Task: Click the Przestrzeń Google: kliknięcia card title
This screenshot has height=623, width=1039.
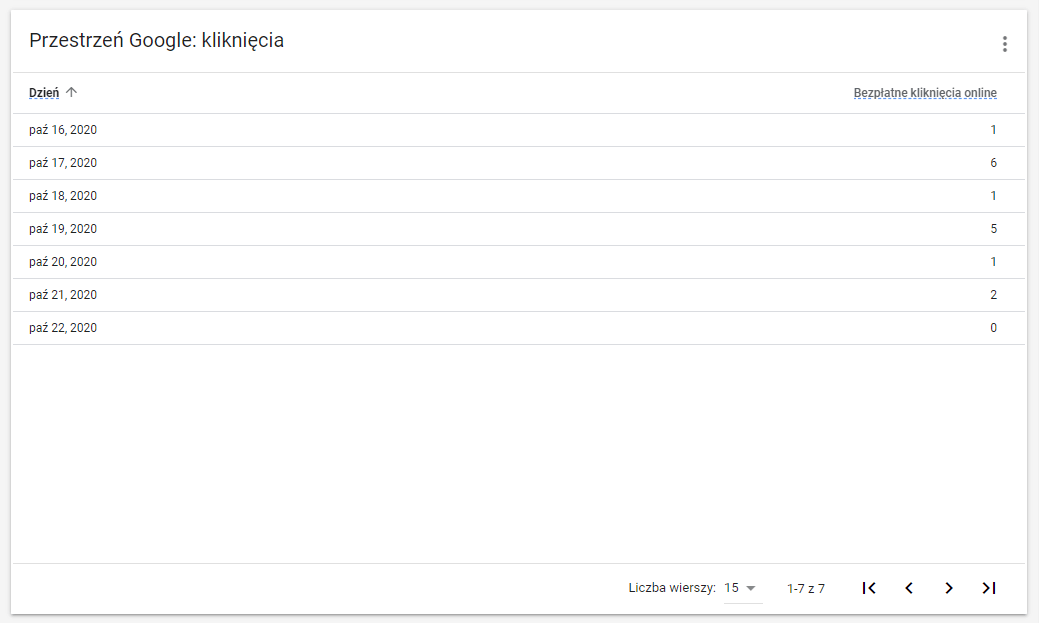Action: (156, 41)
